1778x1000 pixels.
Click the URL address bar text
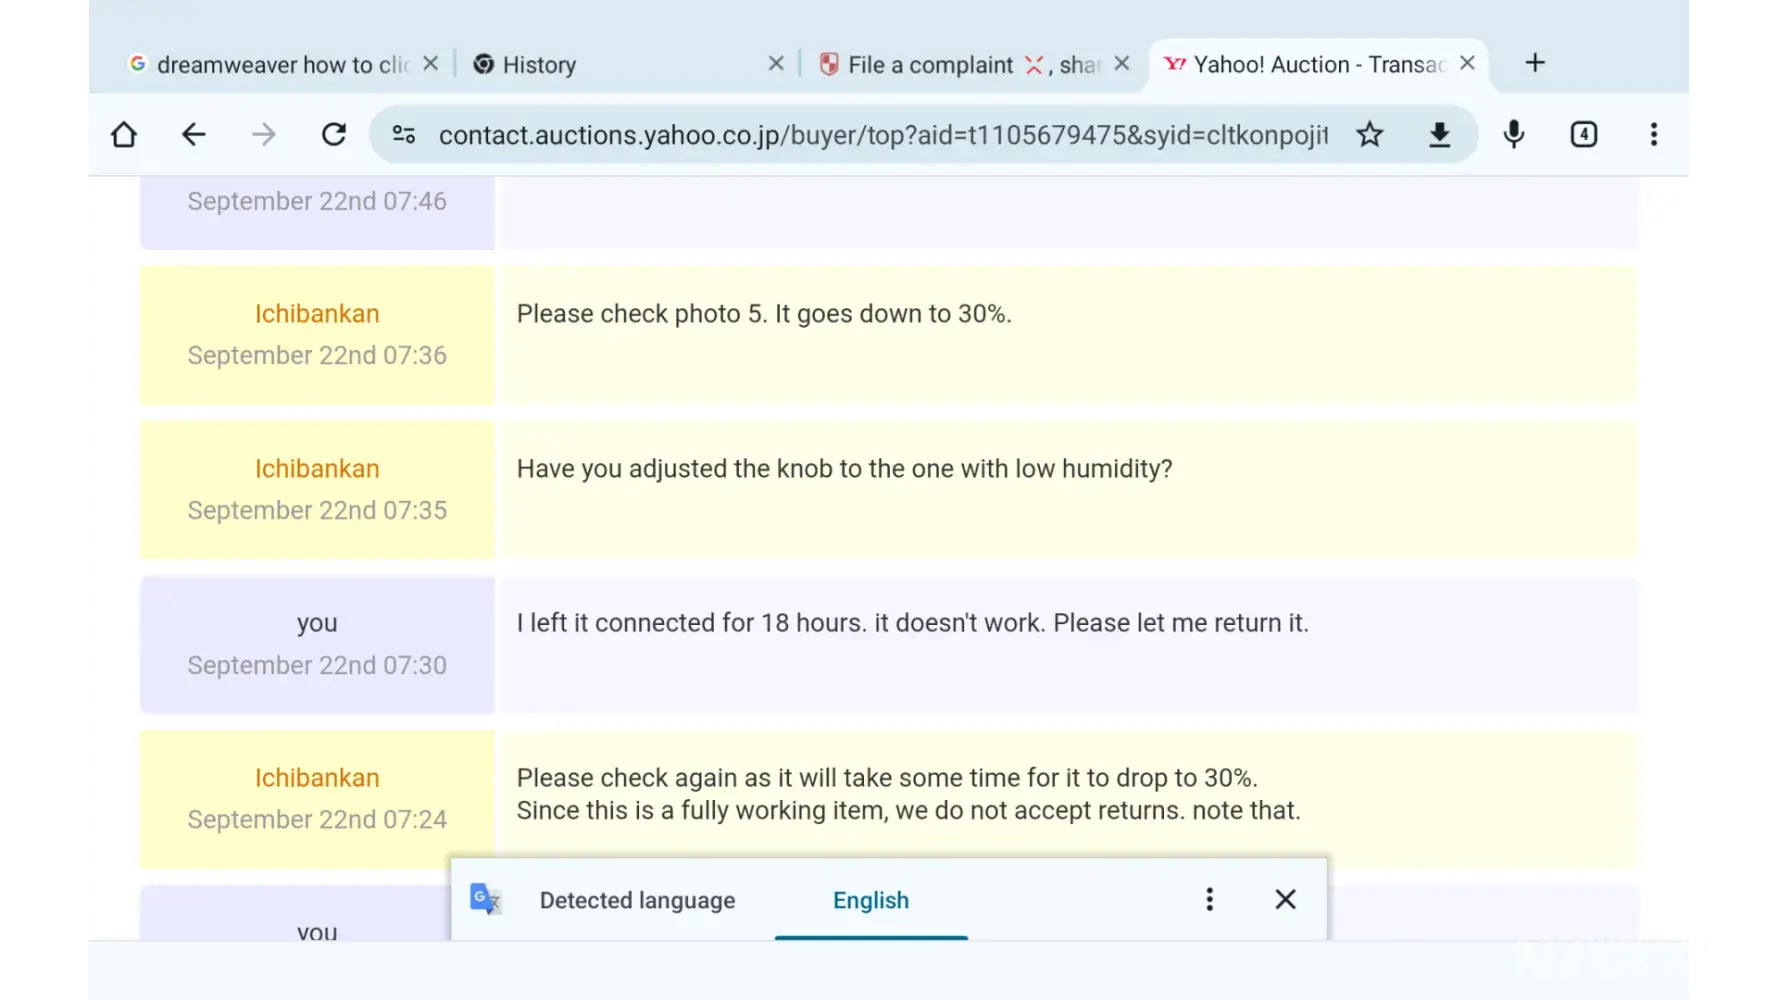[883, 135]
